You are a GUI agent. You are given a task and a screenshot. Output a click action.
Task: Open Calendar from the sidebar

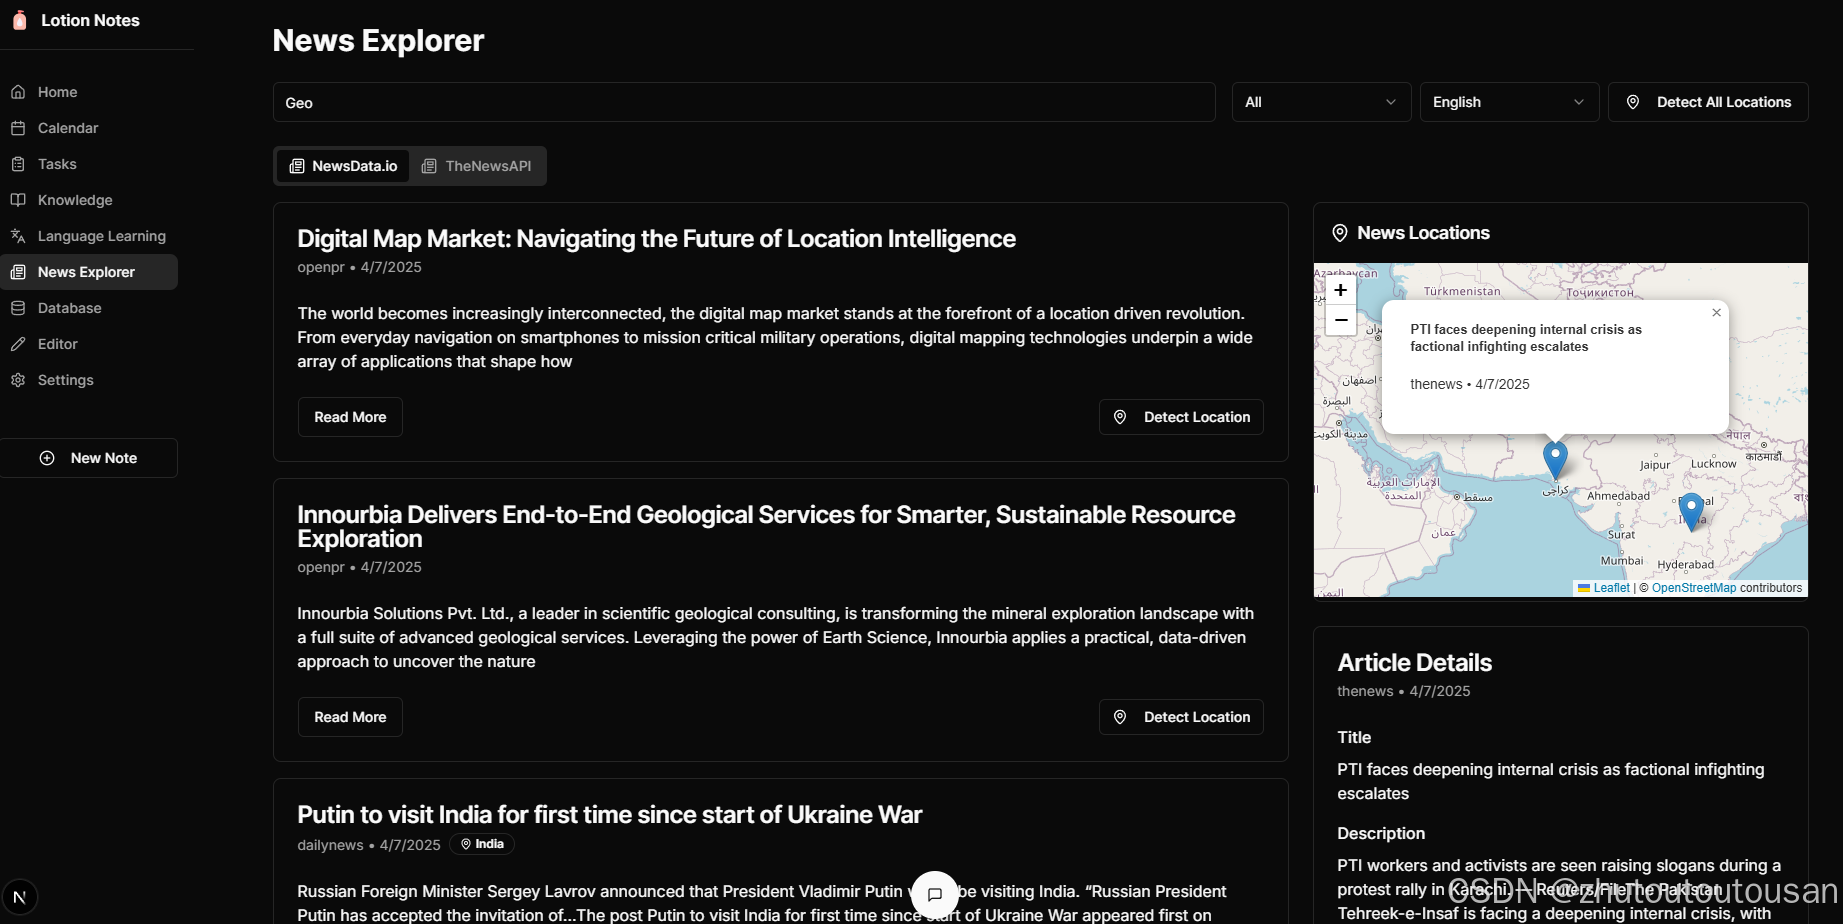[89, 128]
